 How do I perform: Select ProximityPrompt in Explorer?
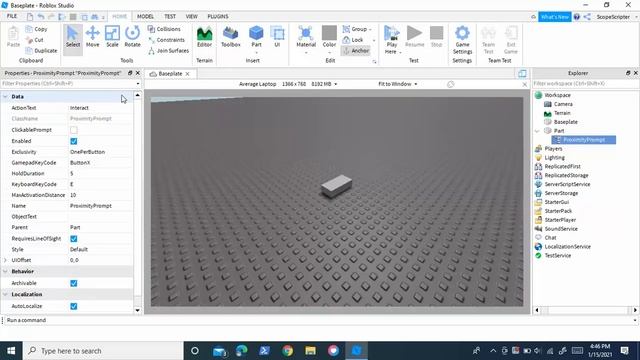click(584, 140)
